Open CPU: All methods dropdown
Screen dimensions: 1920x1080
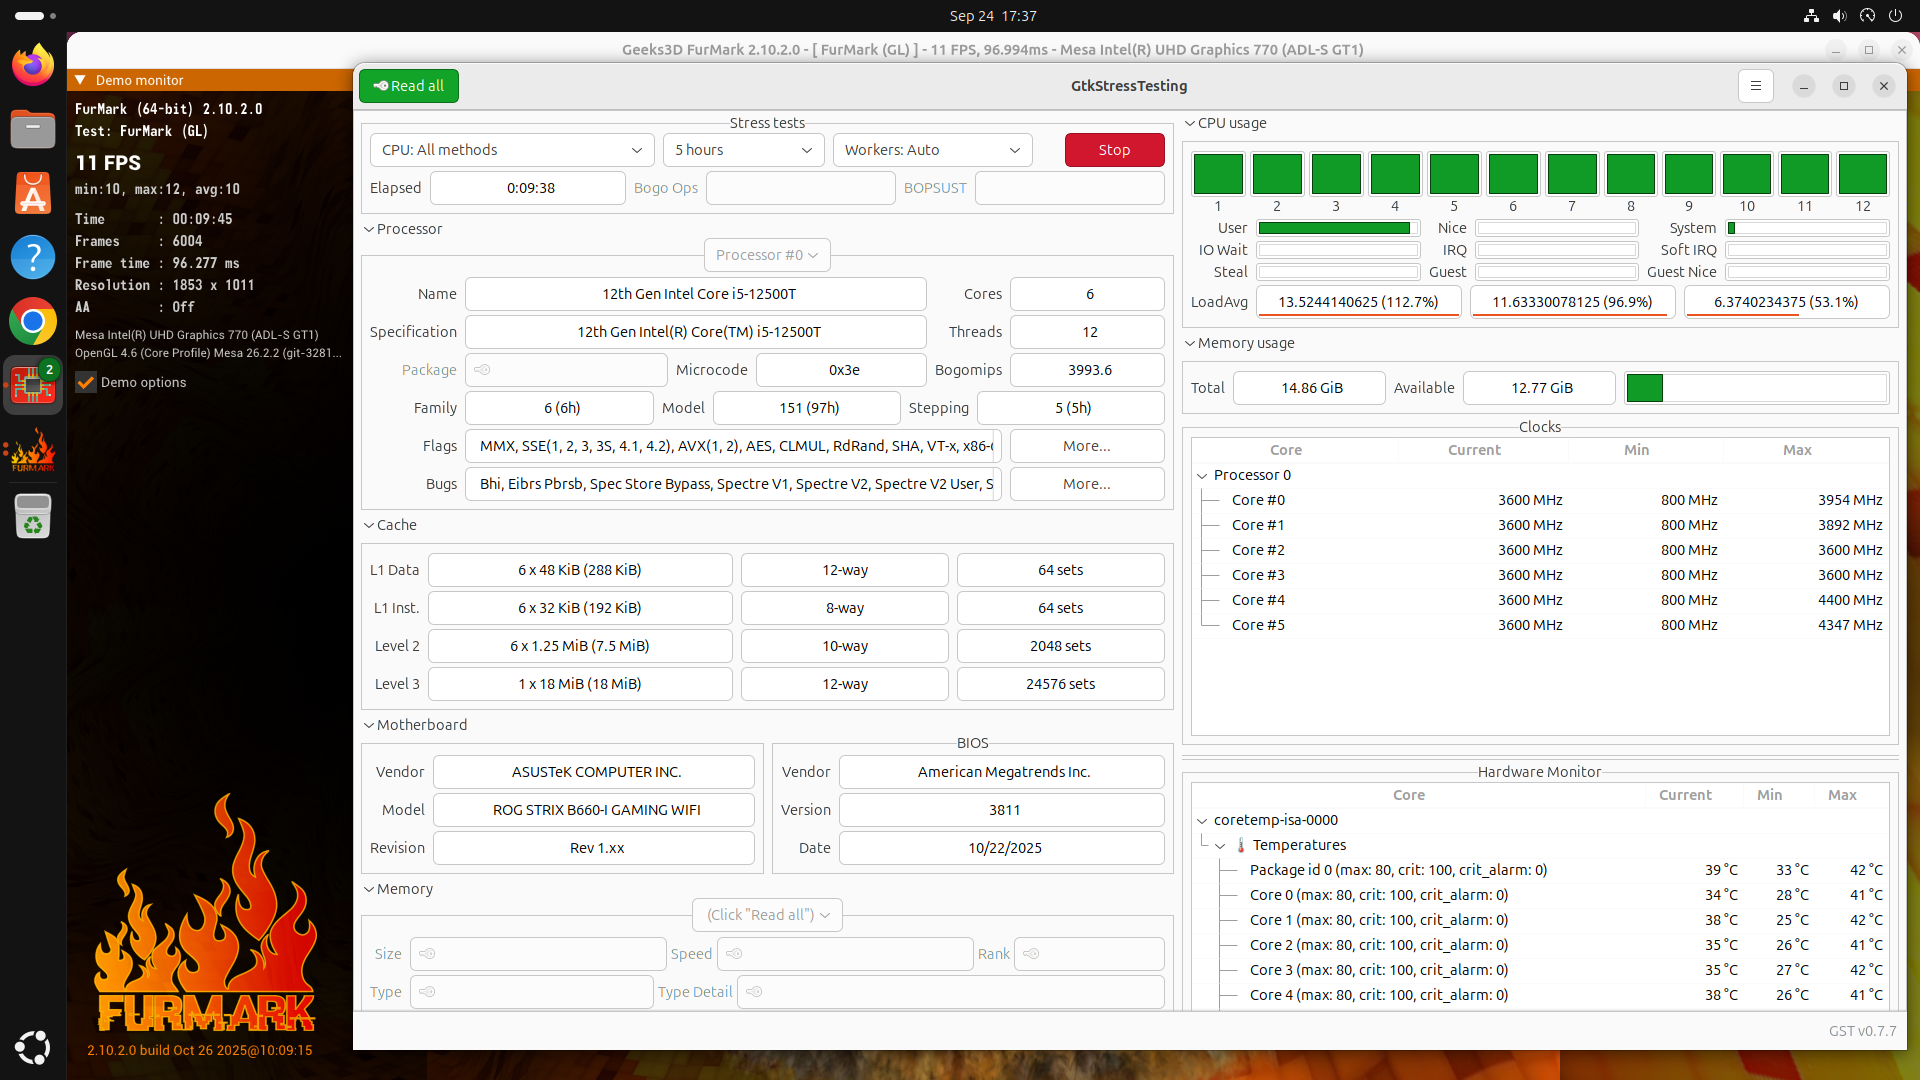point(512,150)
